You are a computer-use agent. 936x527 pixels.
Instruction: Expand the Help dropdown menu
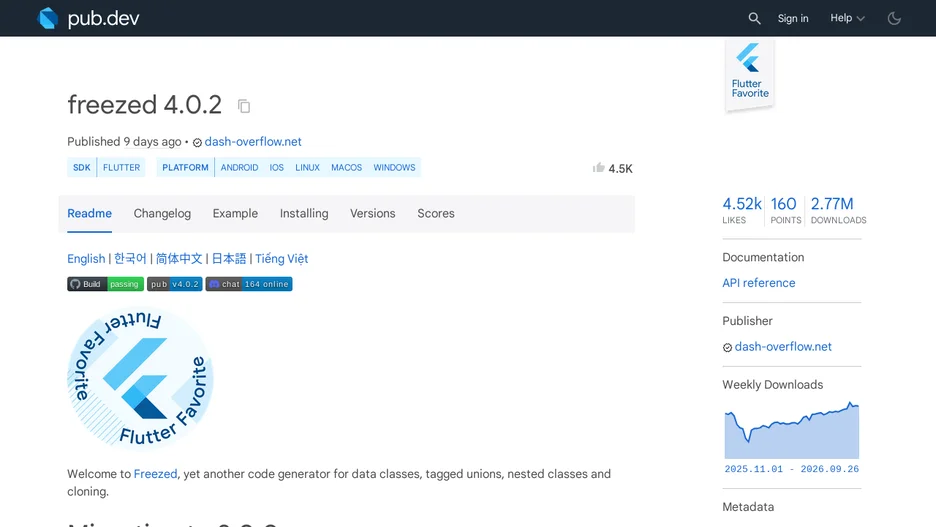tap(847, 18)
